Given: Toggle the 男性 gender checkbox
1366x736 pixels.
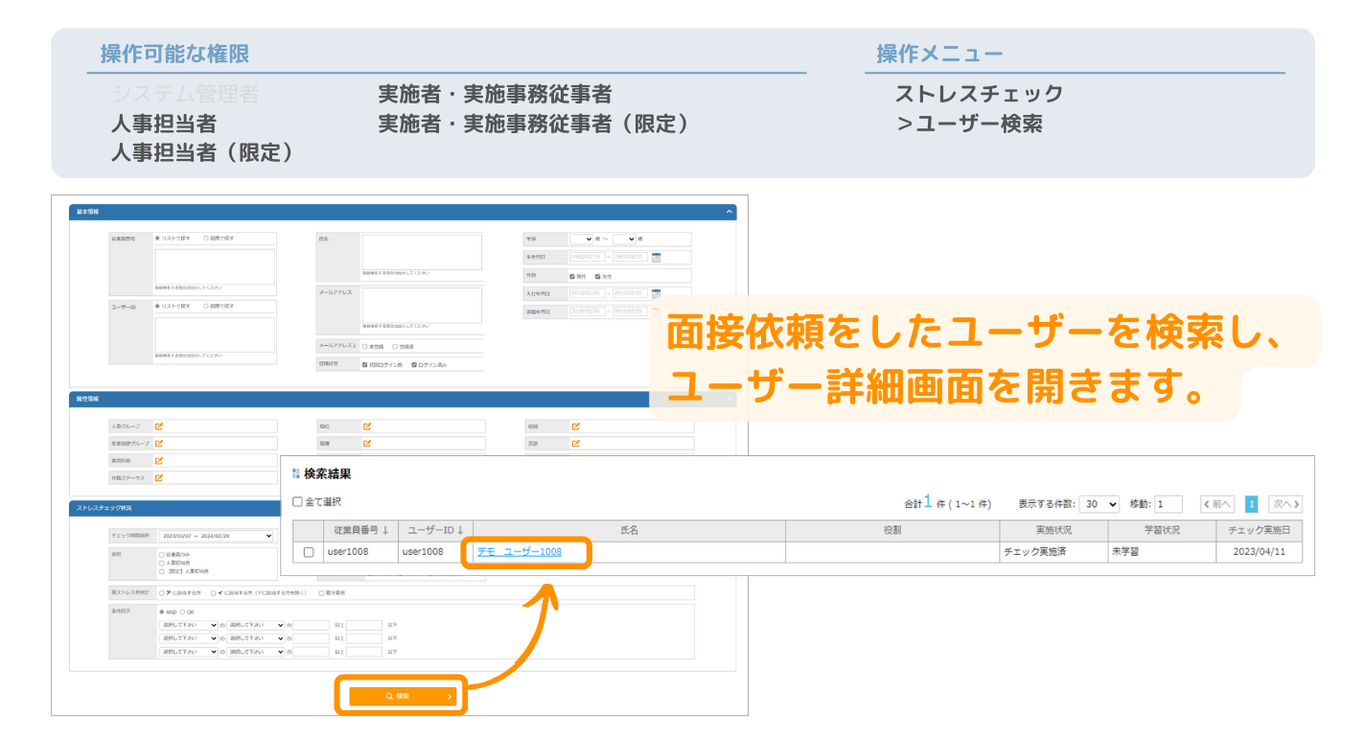Looking at the screenshot, I should click(x=572, y=276).
